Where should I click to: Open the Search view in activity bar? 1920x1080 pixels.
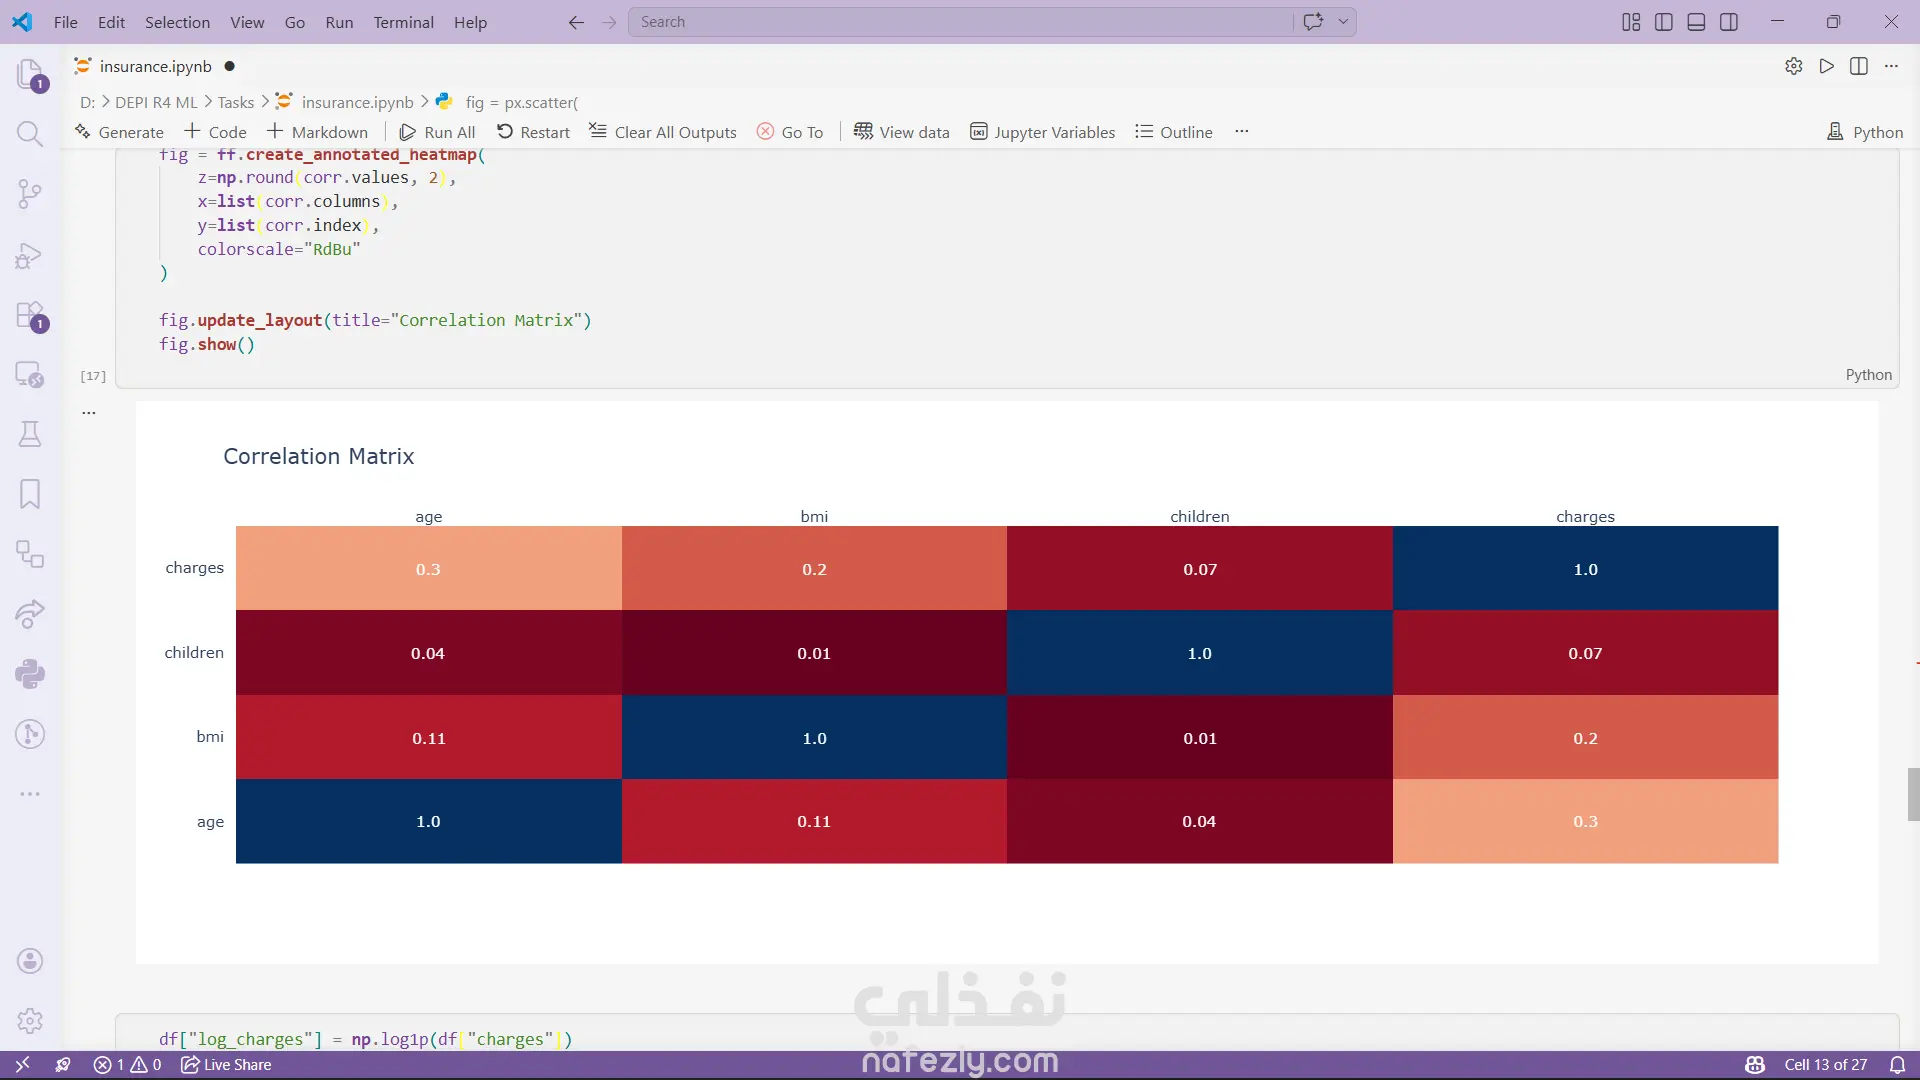tap(30, 134)
